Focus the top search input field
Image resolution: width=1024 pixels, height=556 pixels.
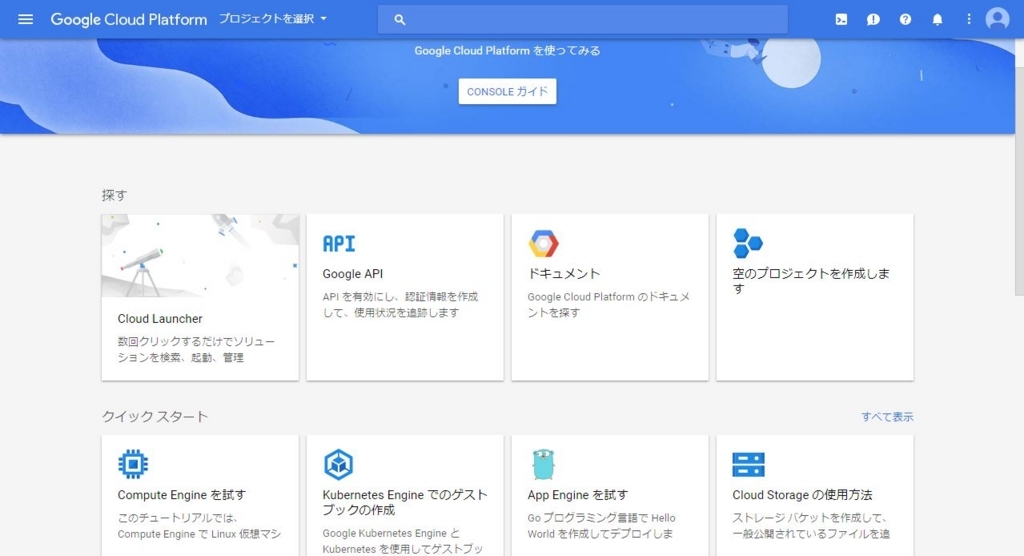583,20
